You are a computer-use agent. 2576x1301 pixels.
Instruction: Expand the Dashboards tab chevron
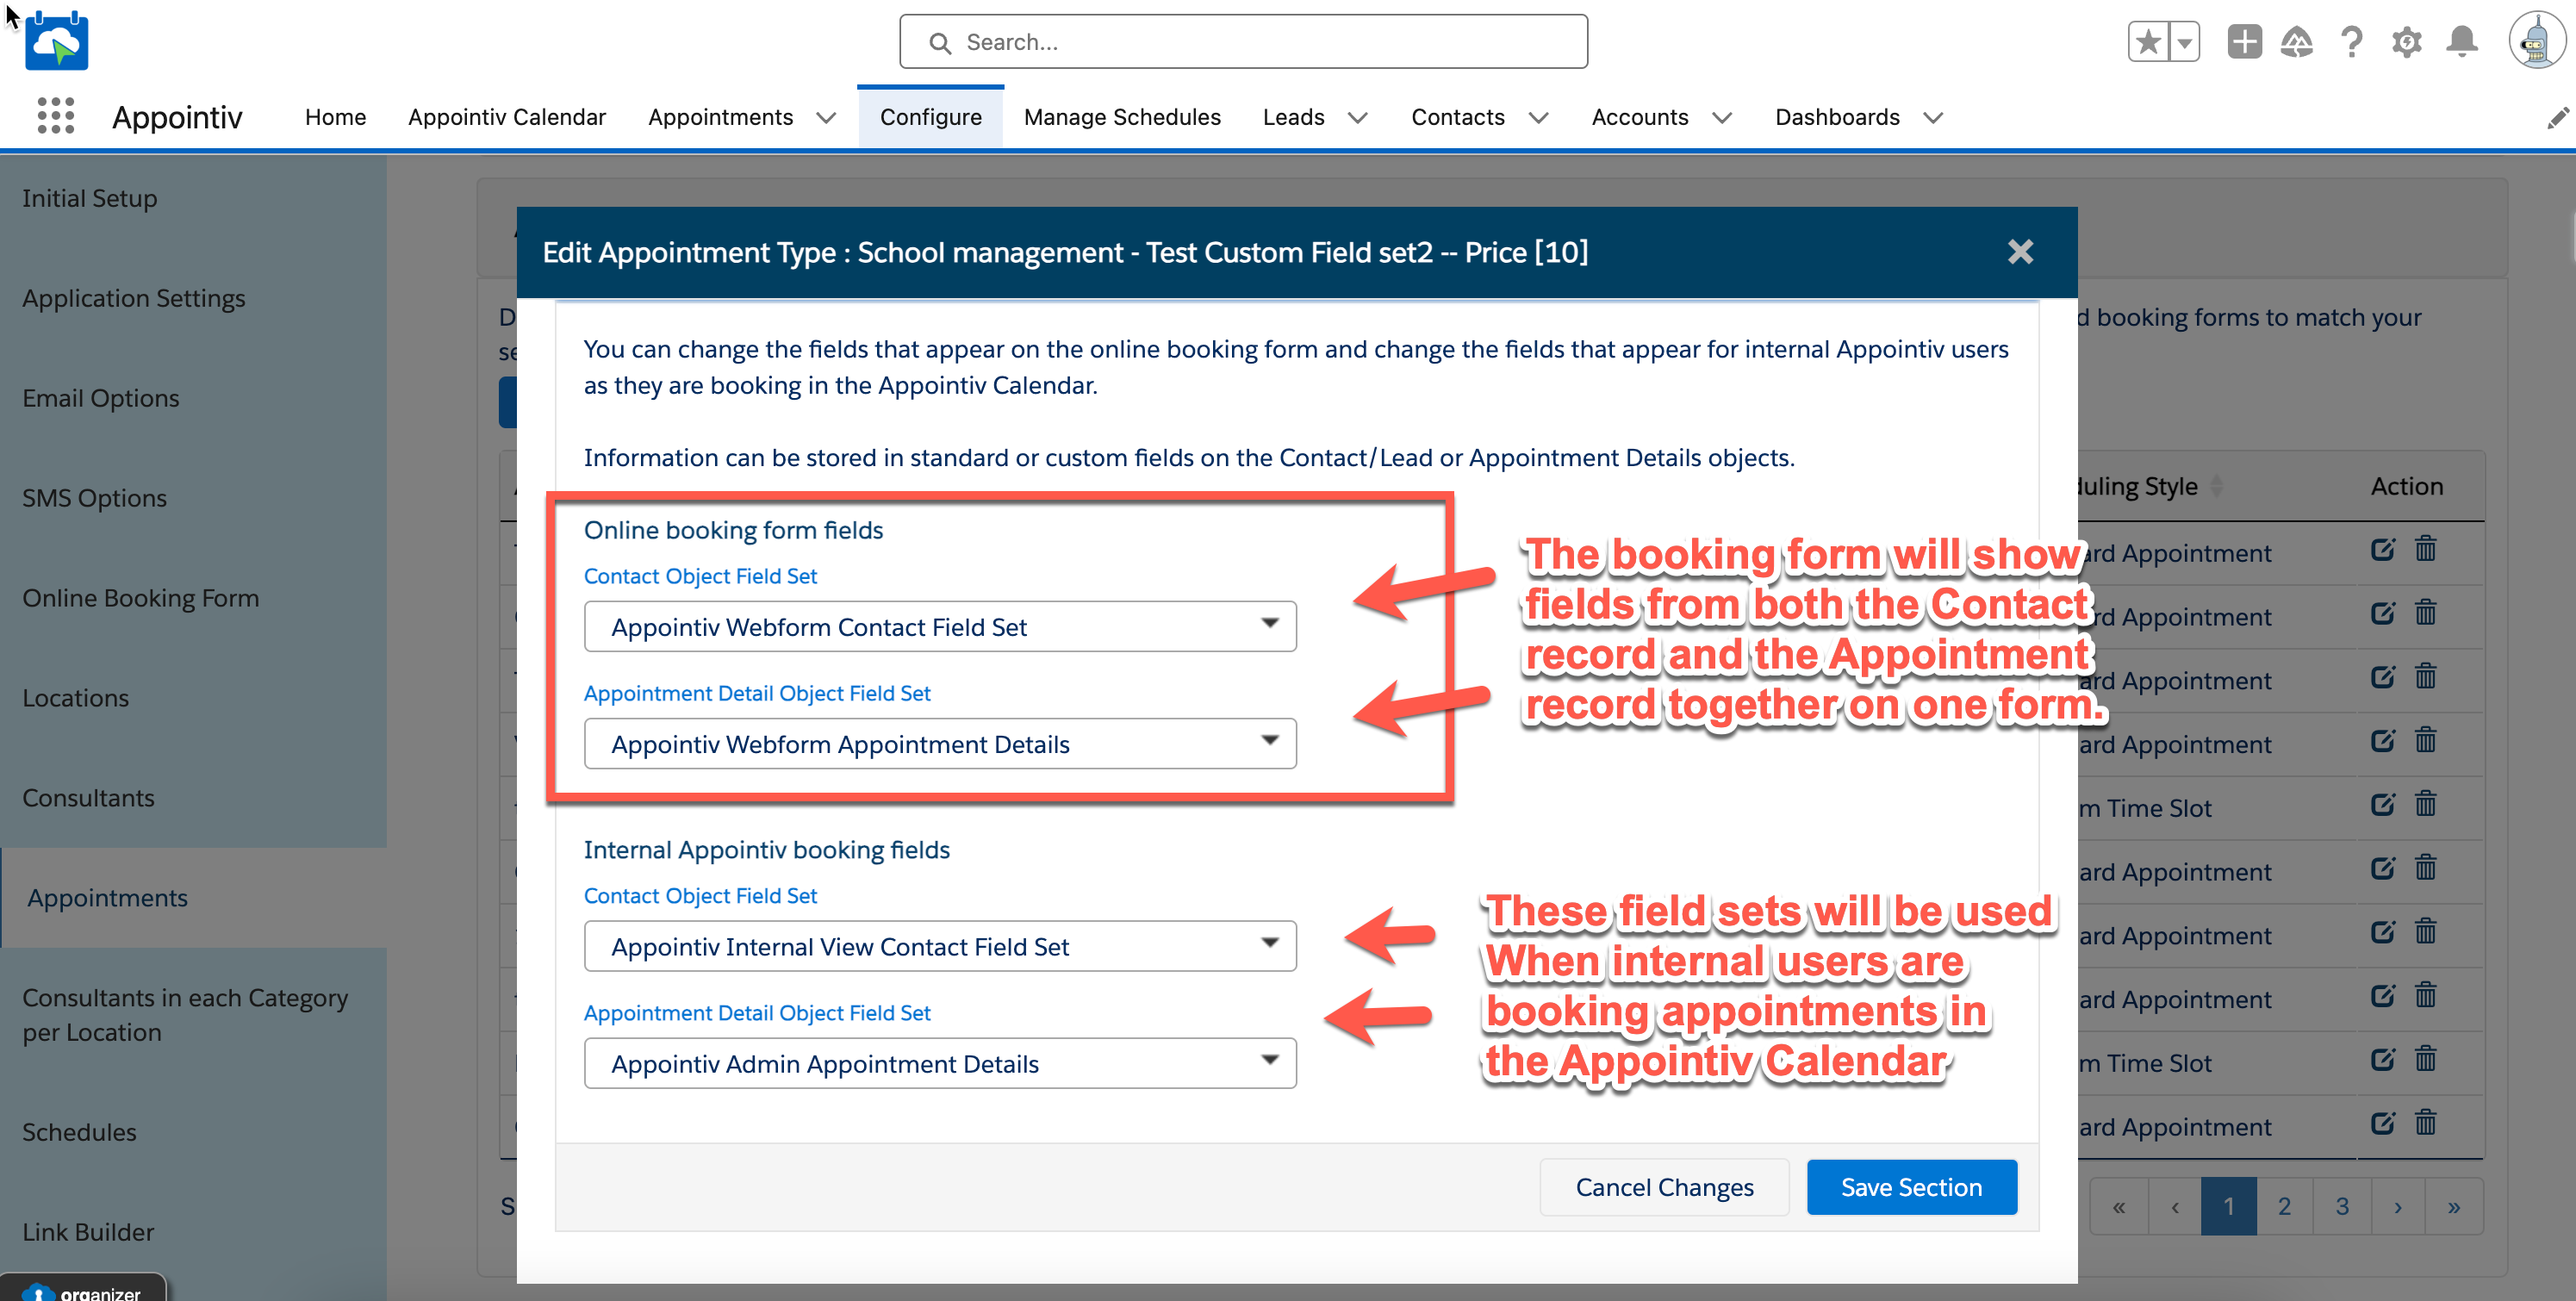pyautogui.click(x=1933, y=118)
